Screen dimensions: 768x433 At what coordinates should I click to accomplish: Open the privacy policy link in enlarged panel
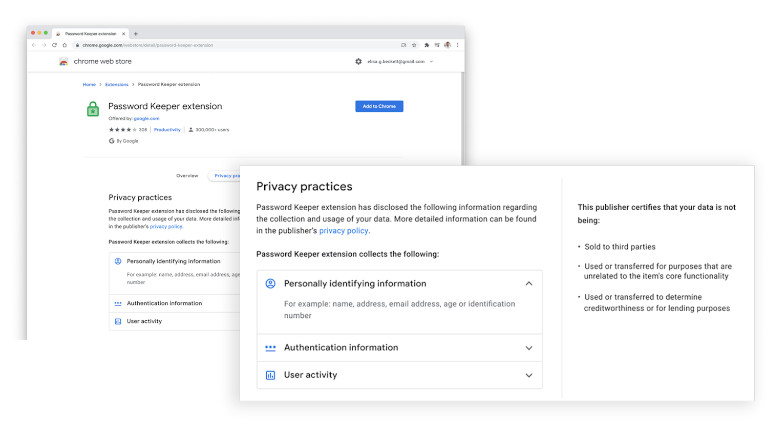[x=343, y=231]
